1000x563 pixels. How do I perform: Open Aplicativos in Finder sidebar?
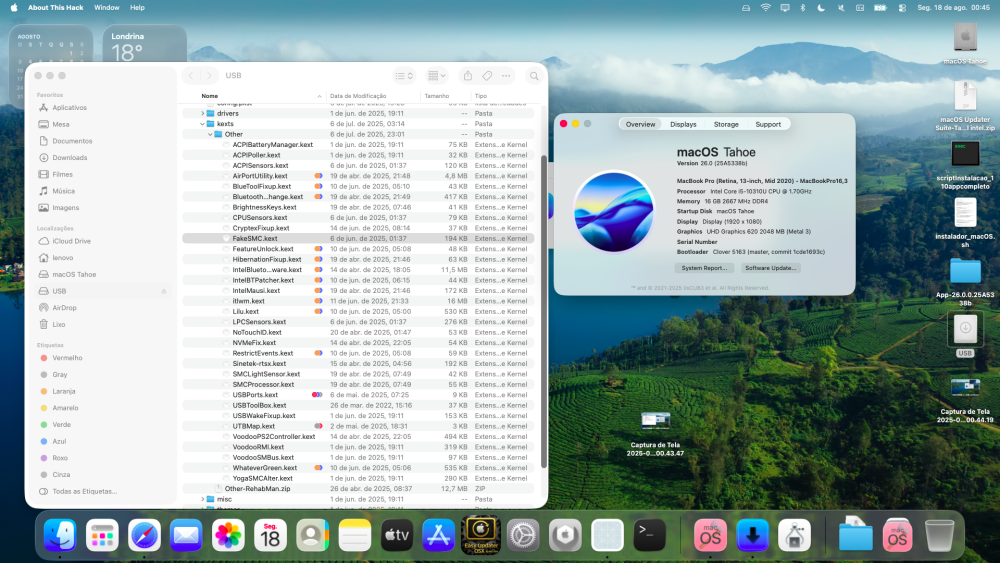coord(69,108)
